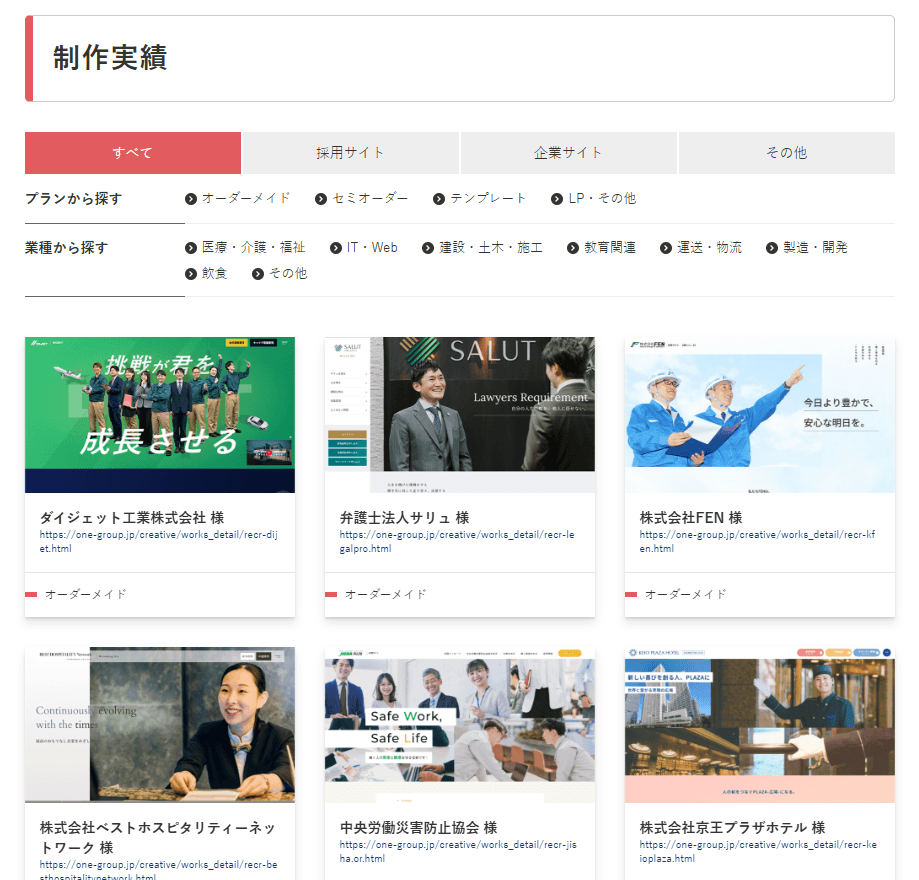The width and height of the screenshot is (919, 880).
Task: Filter by セミオーダー plan link
Action: (370, 199)
